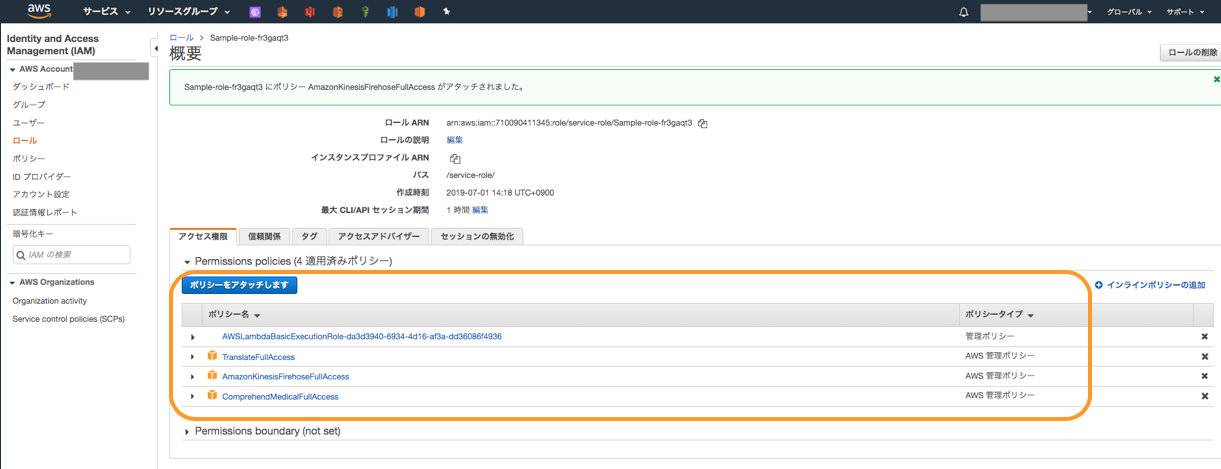
Task: Click 編集 next to session duration
Action: pyautogui.click(x=480, y=210)
